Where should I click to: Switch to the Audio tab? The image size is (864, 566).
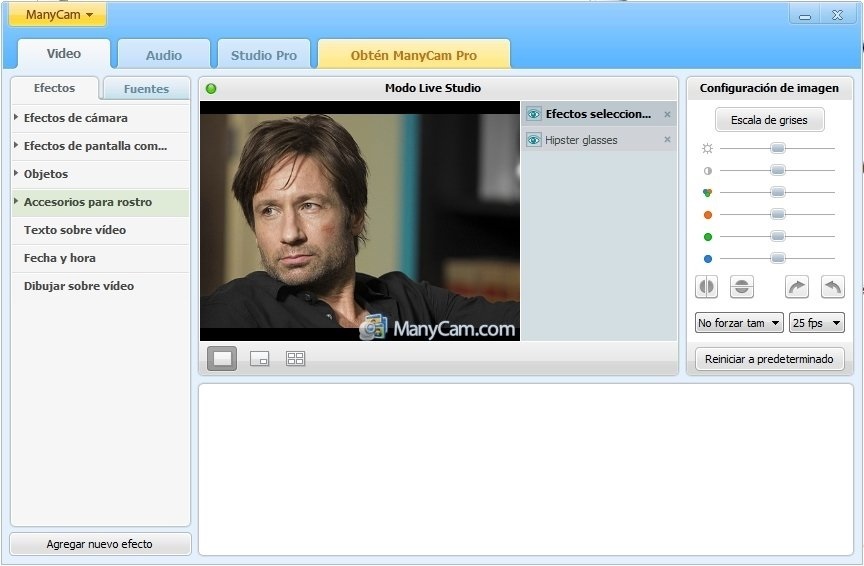164,55
